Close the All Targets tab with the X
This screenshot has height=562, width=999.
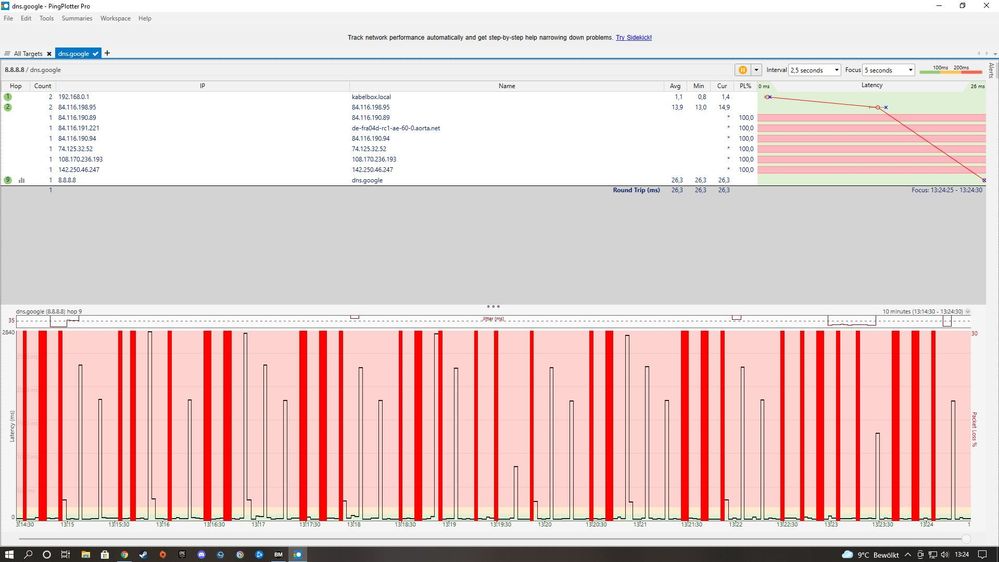click(49, 54)
